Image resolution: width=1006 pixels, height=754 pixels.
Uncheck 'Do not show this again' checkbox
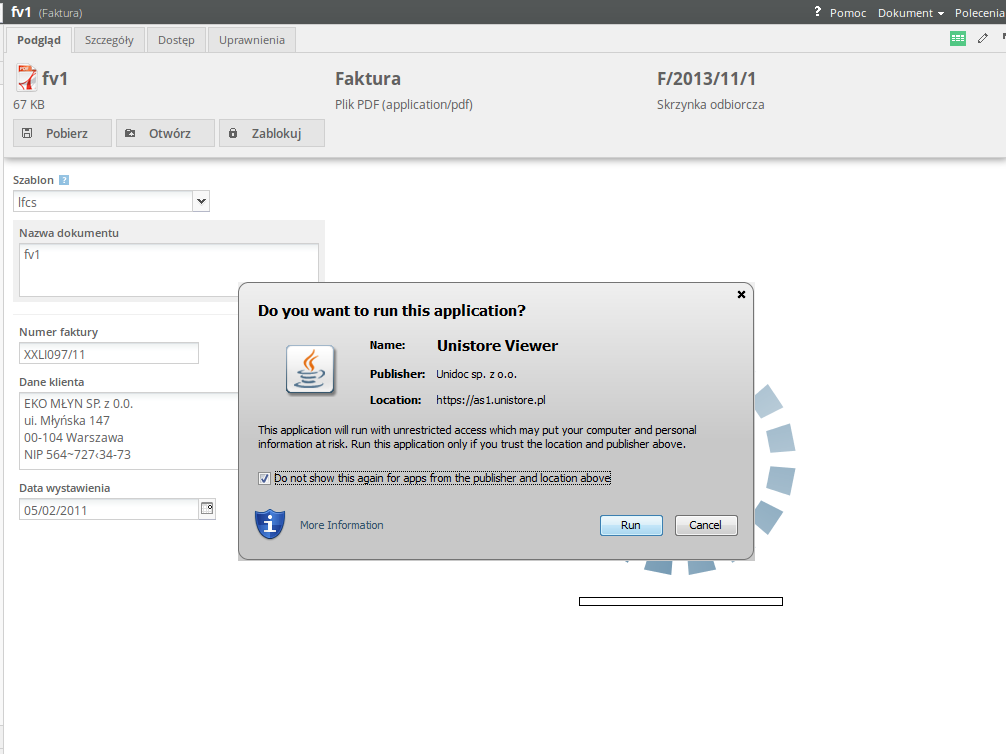pyautogui.click(x=264, y=478)
